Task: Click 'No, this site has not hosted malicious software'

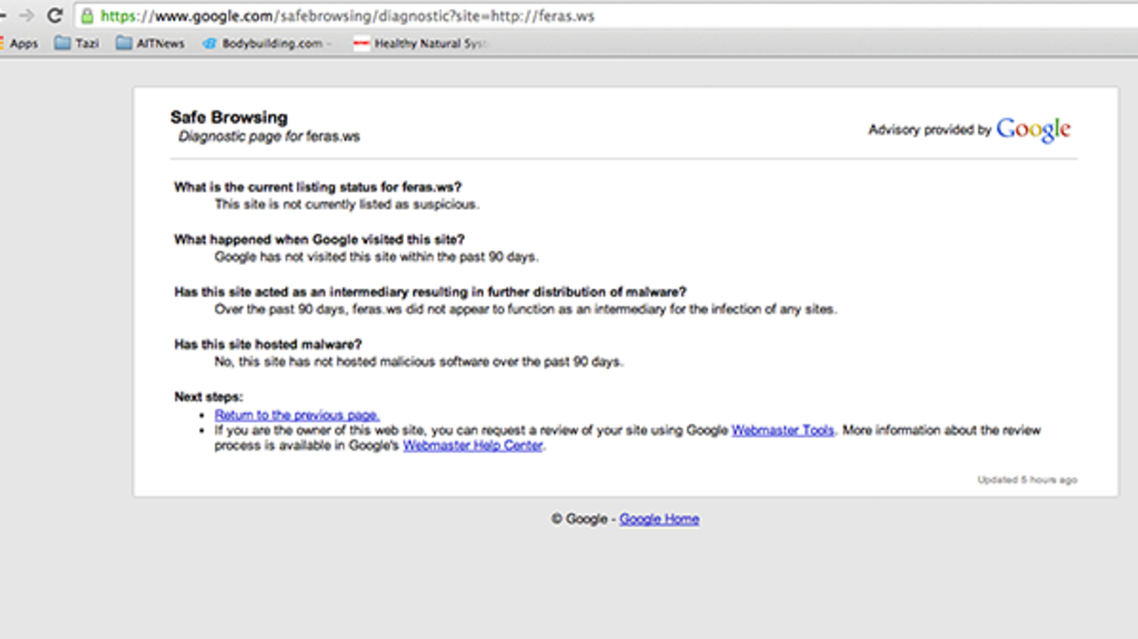Action: [x=419, y=361]
